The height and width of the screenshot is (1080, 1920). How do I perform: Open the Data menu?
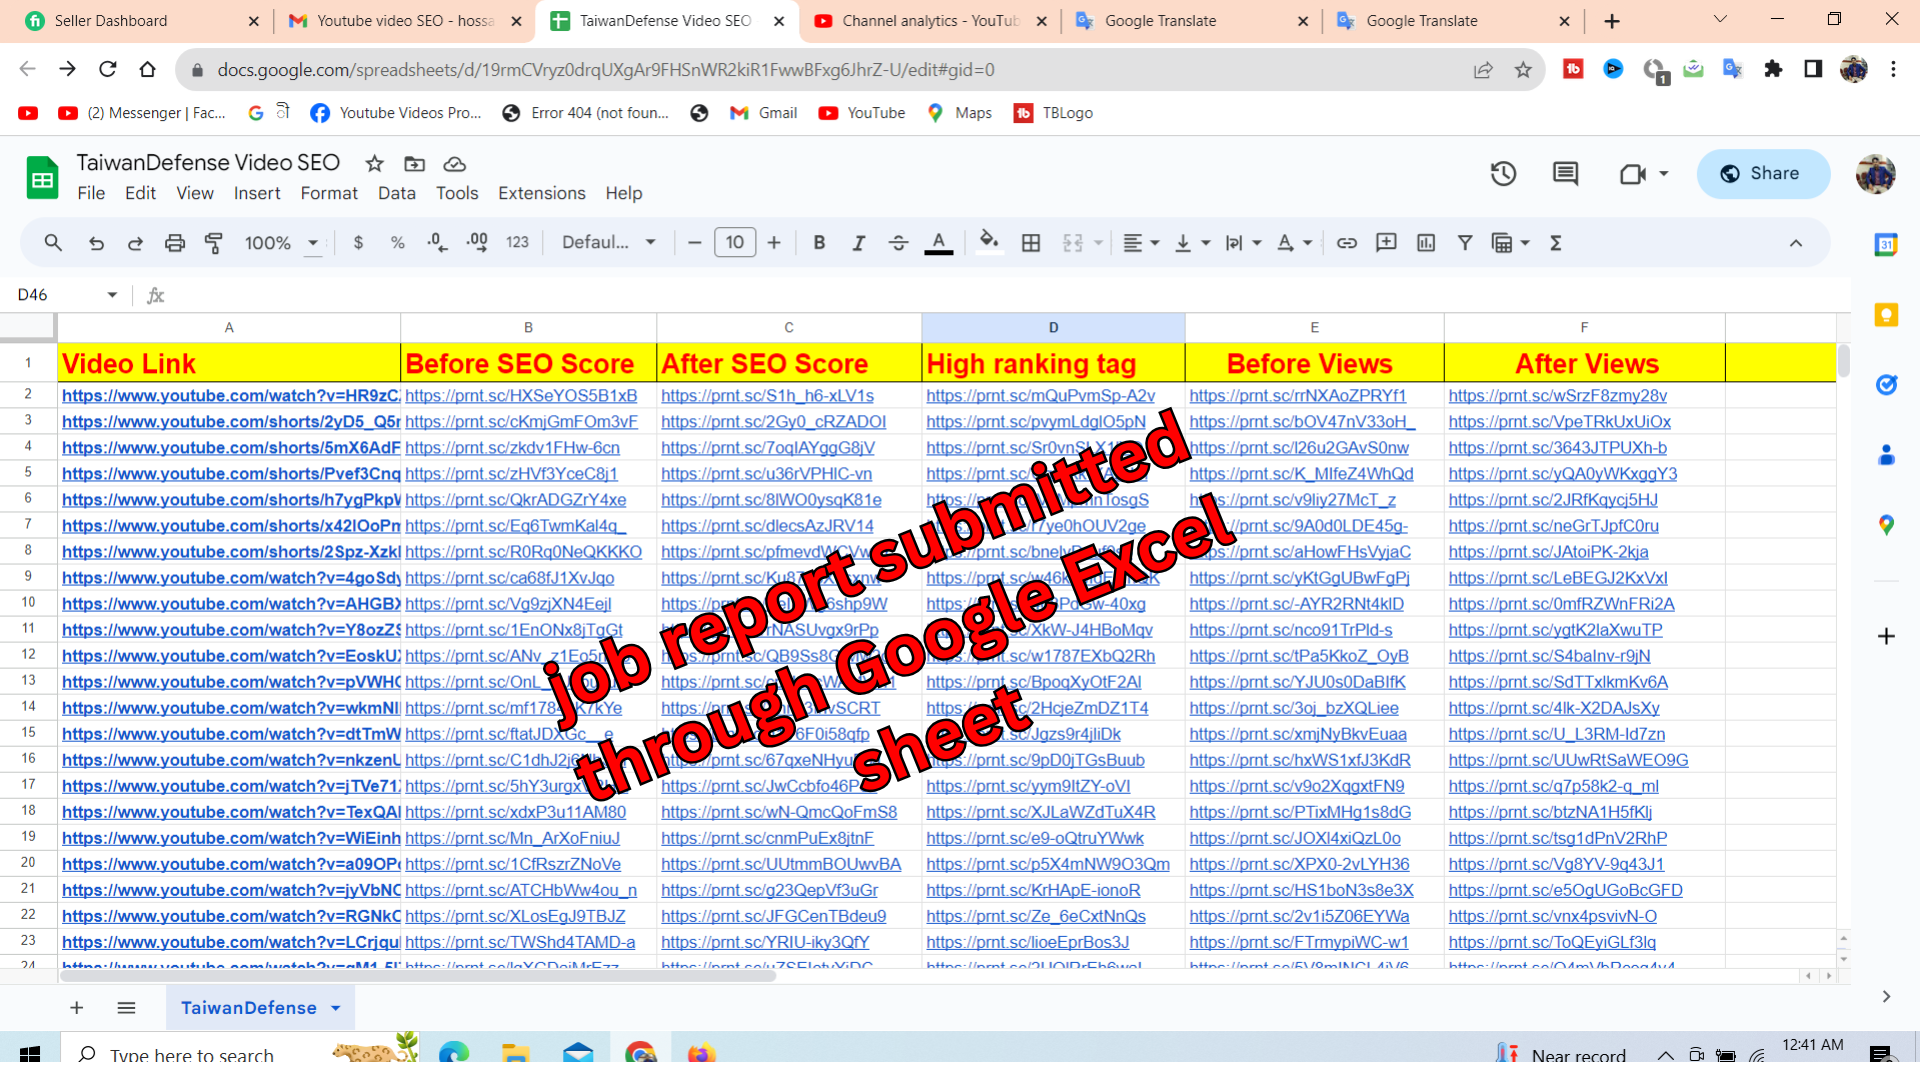(396, 194)
